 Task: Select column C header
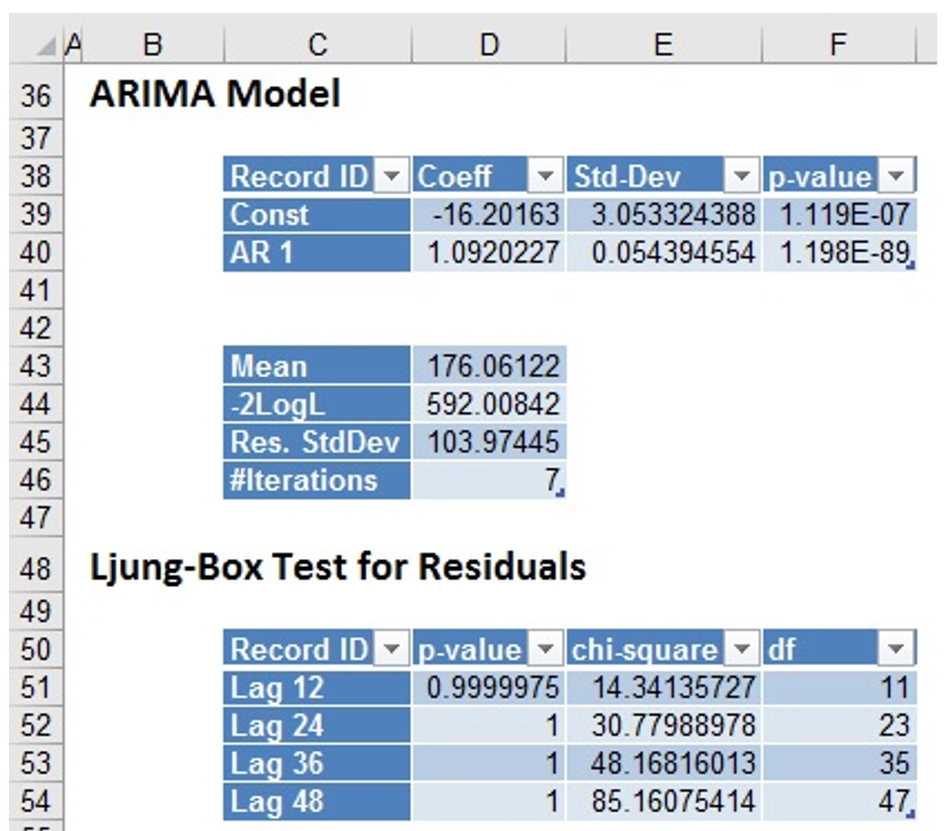pyautogui.click(x=317, y=43)
